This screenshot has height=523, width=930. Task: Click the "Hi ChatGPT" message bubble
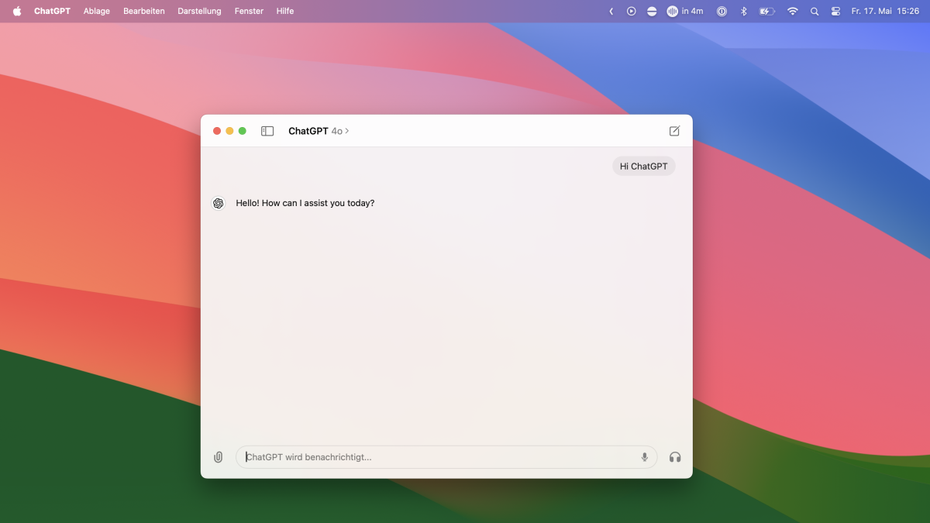[643, 166]
